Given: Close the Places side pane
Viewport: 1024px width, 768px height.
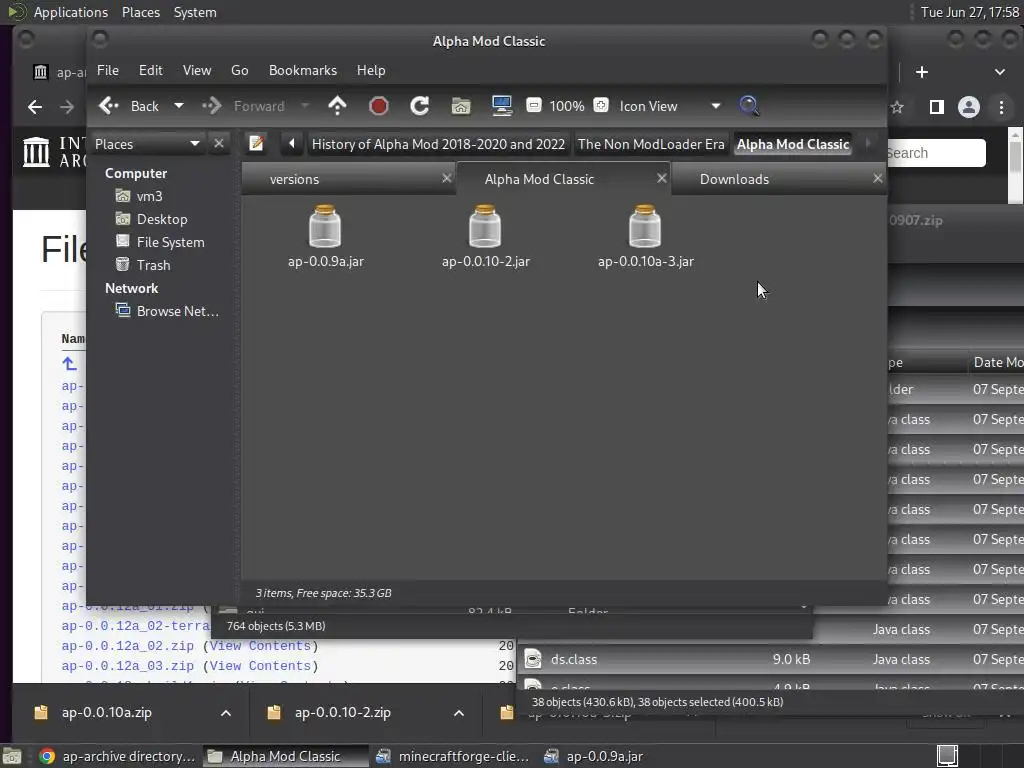Looking at the screenshot, I should [219, 144].
